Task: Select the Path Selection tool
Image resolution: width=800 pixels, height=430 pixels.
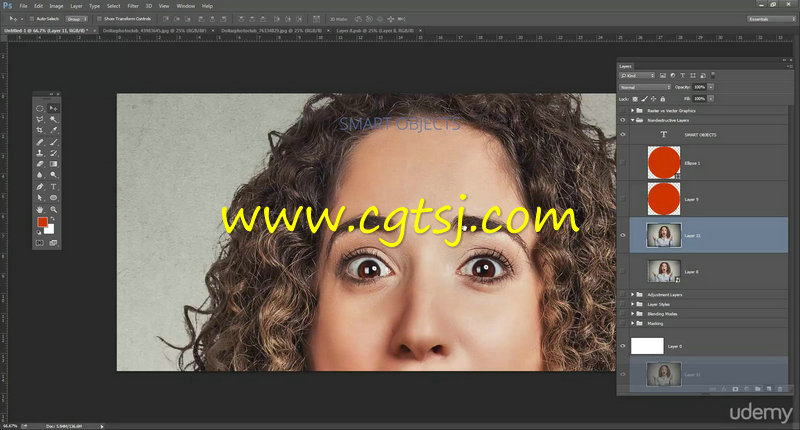Action: pos(40,198)
